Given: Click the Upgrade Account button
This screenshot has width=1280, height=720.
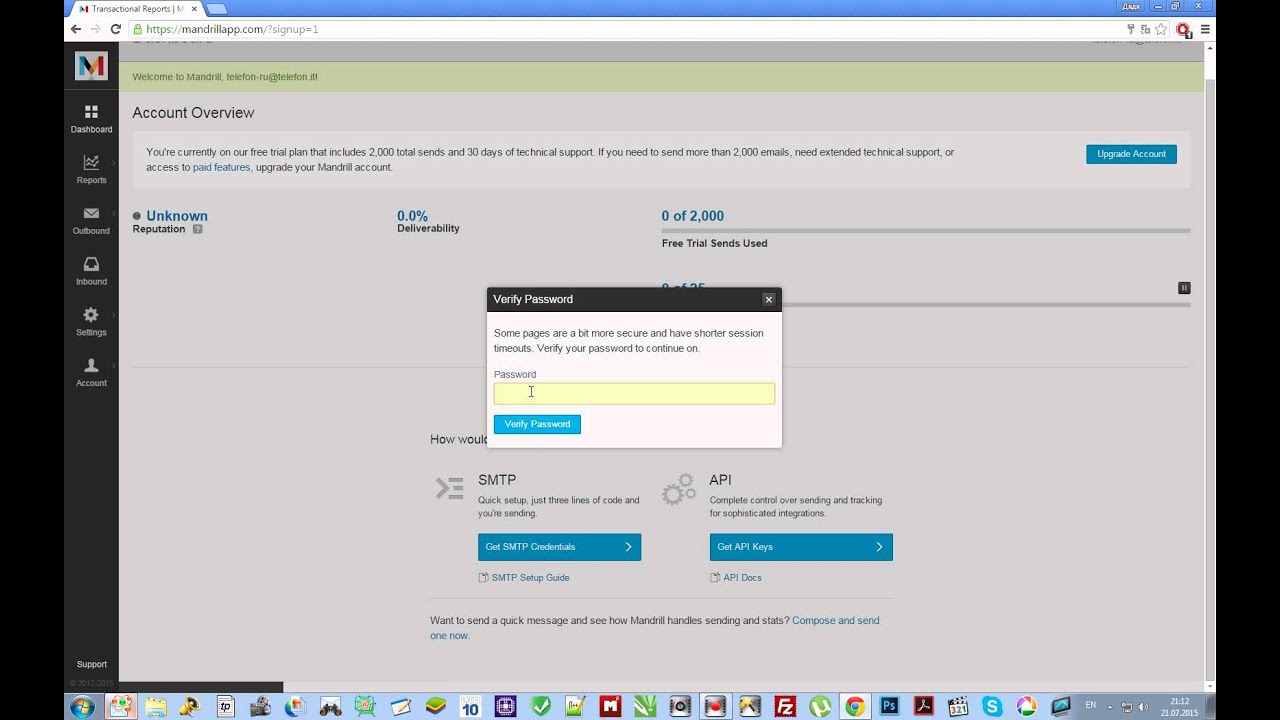Looking at the screenshot, I should pyautogui.click(x=1131, y=154).
